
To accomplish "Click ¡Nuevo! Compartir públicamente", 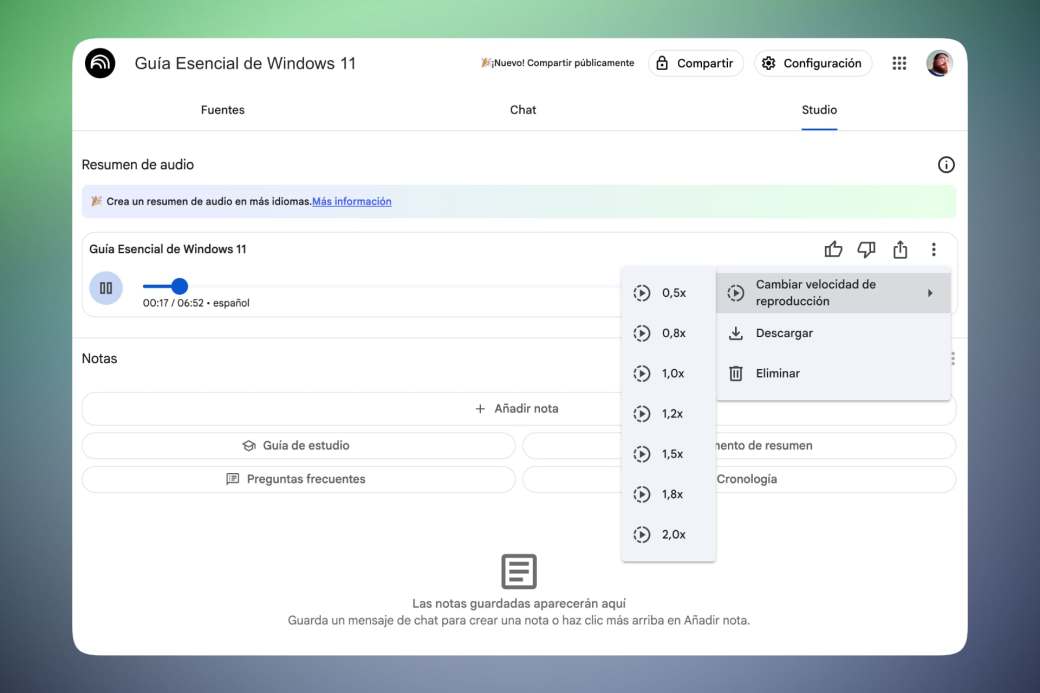I will click(558, 63).
